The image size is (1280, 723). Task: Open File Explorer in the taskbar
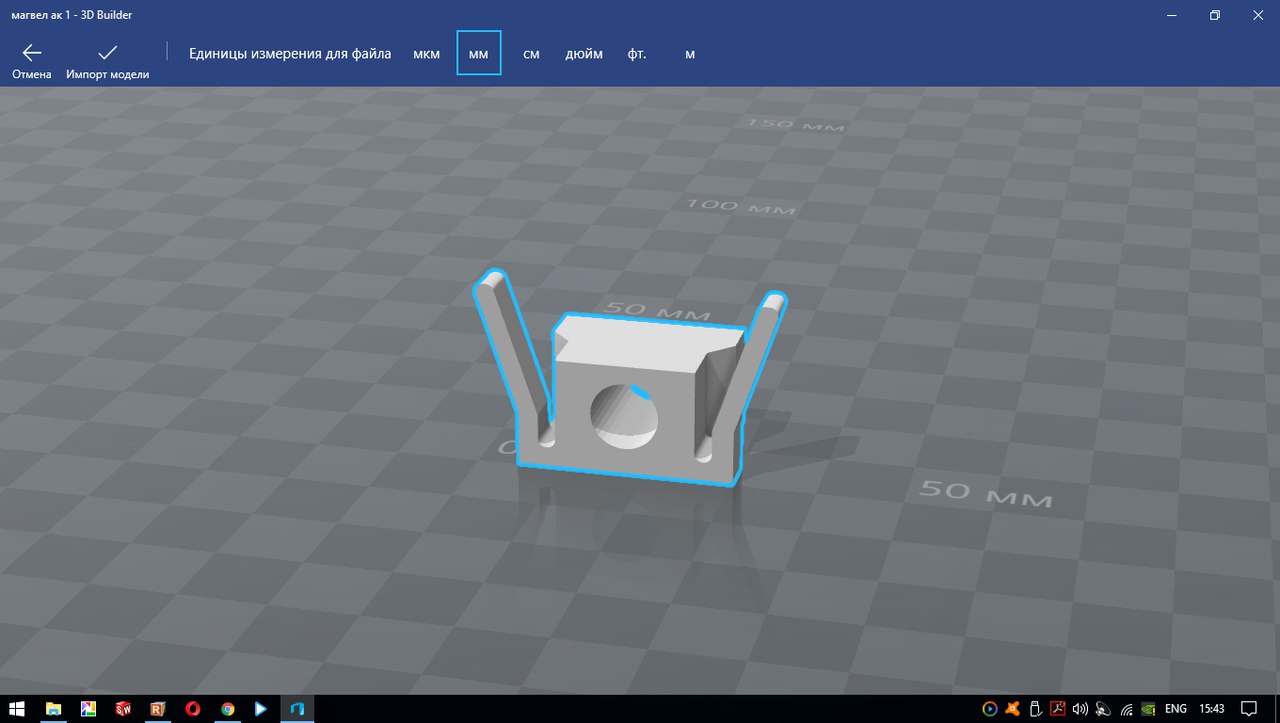53,709
